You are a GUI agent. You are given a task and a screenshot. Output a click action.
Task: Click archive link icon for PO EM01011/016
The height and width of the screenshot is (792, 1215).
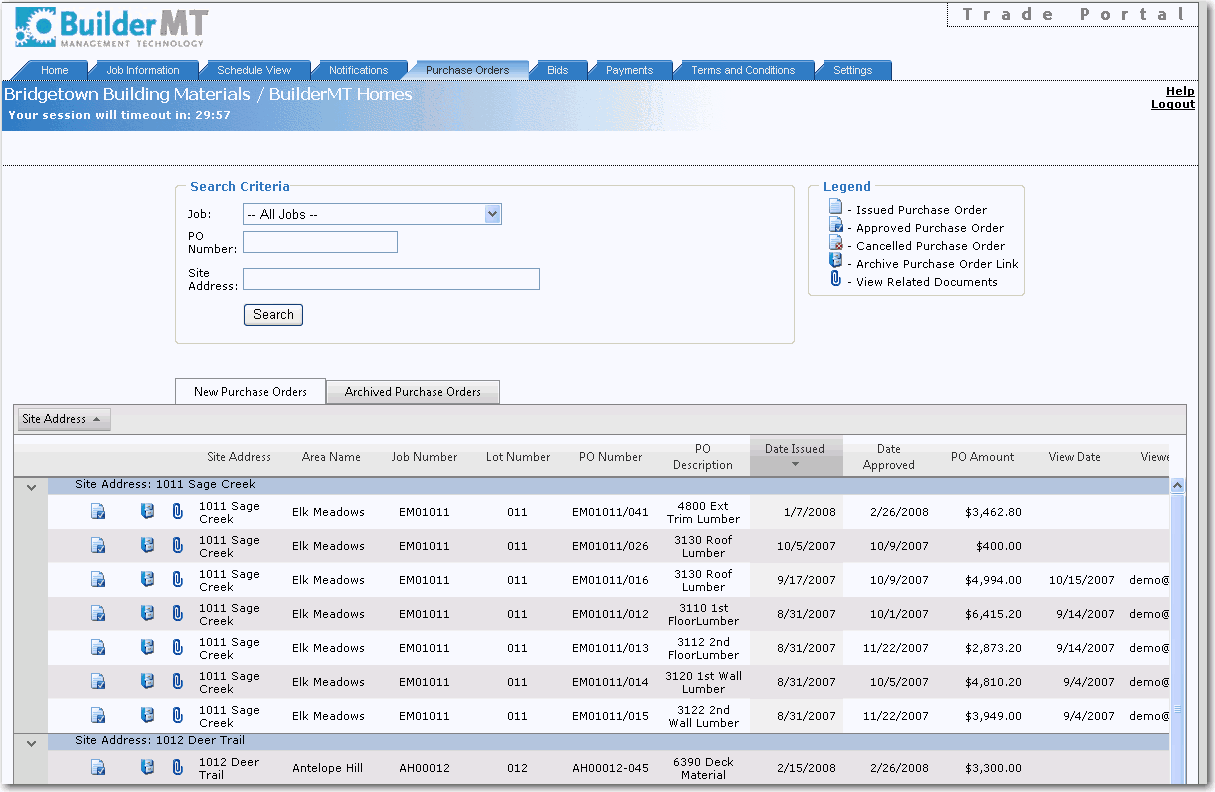(x=148, y=580)
